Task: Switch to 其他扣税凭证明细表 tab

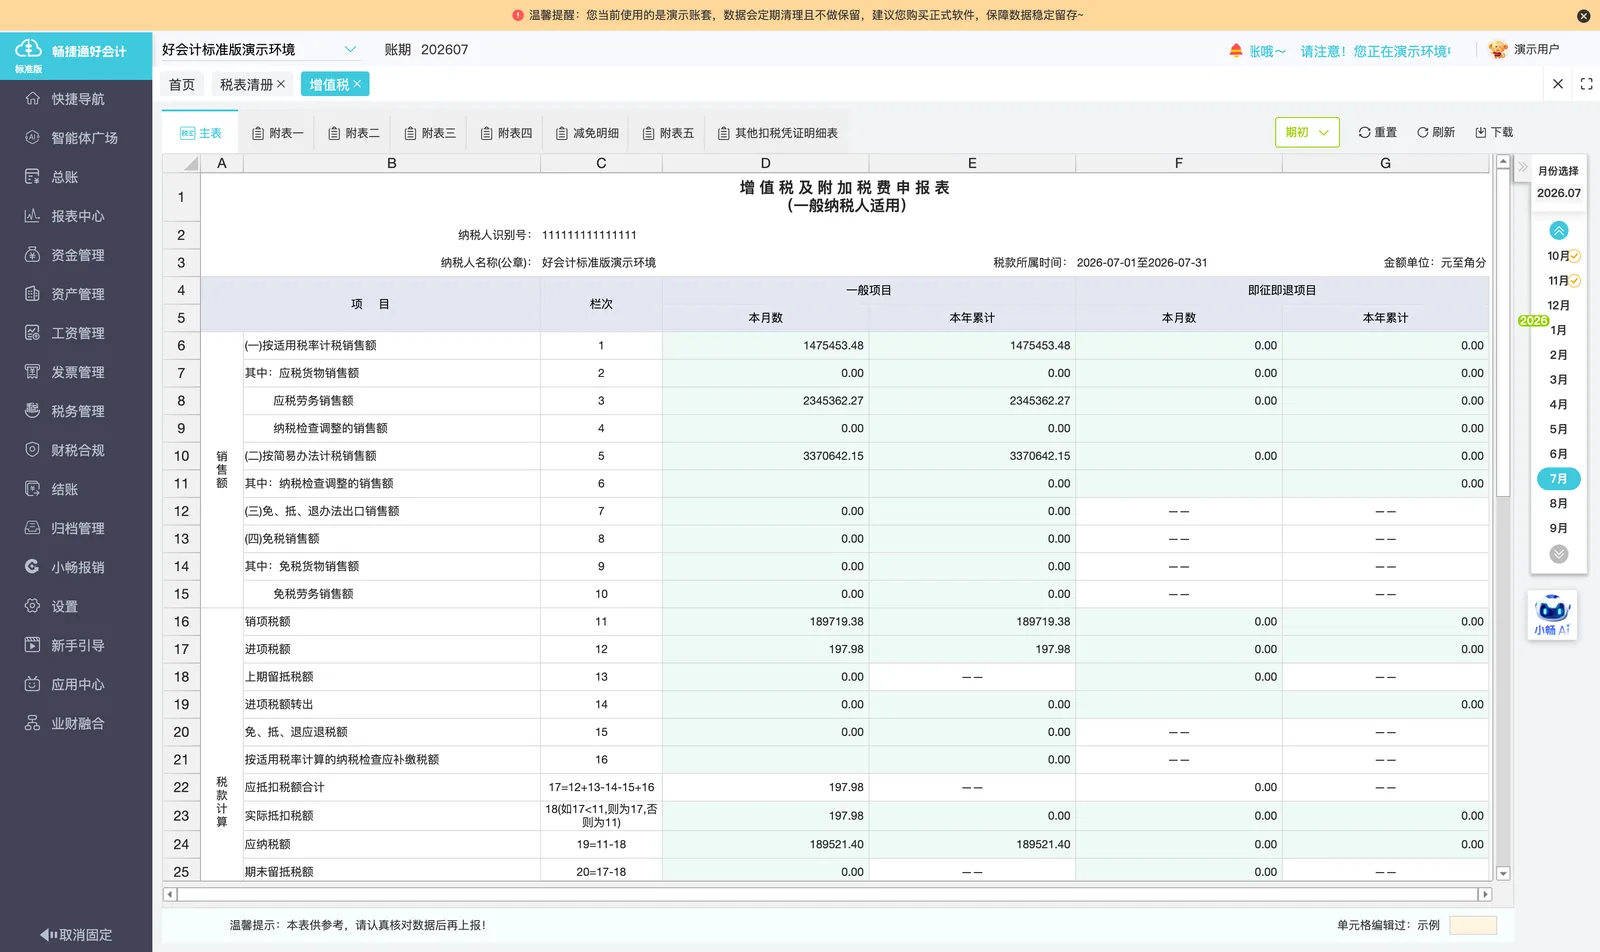Action: (x=777, y=133)
